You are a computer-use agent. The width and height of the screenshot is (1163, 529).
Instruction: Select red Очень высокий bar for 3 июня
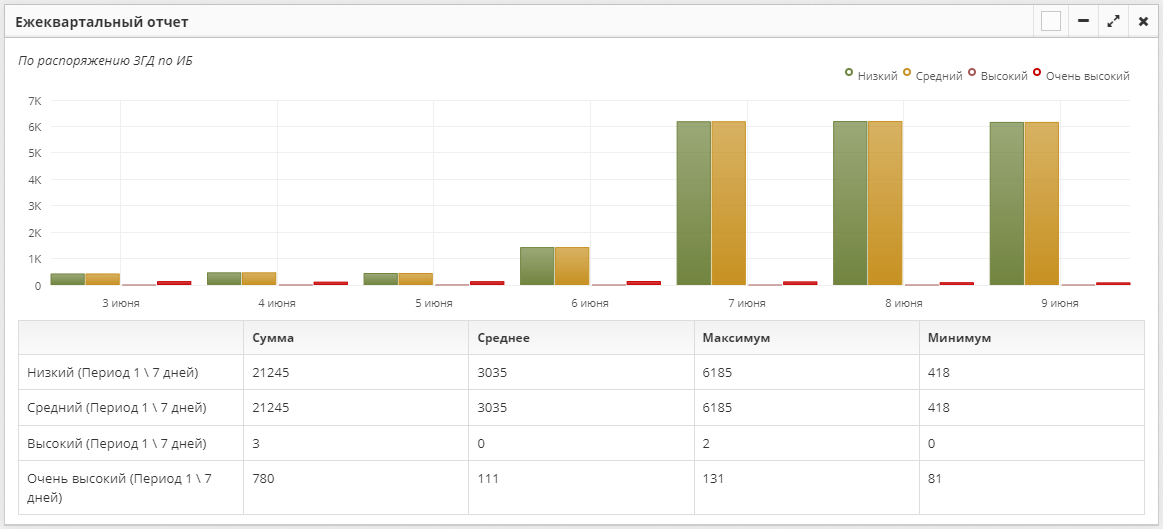click(174, 283)
